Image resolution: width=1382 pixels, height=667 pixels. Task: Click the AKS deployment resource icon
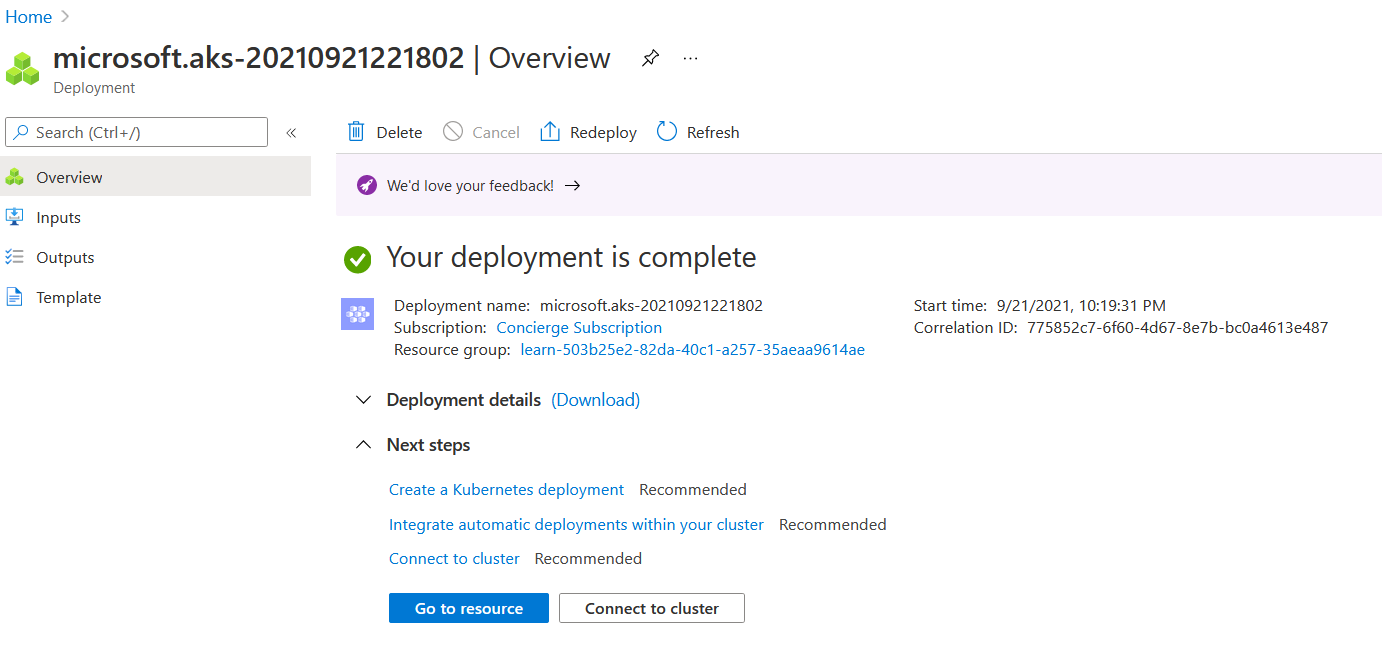(x=357, y=314)
